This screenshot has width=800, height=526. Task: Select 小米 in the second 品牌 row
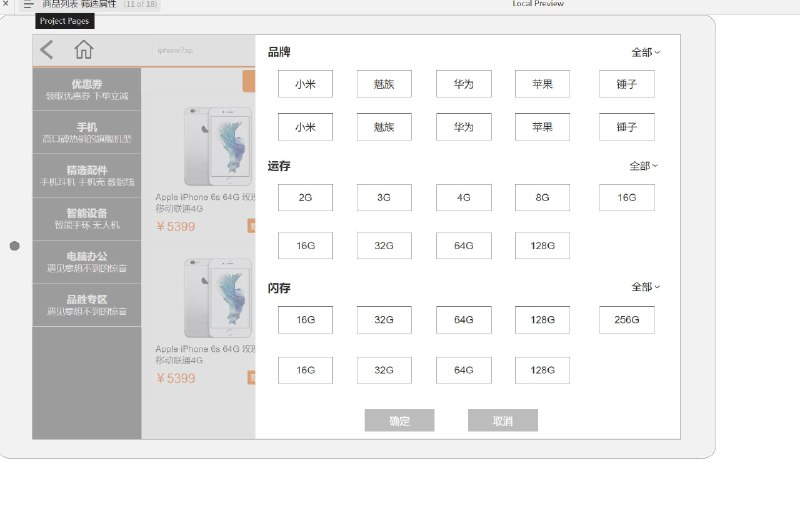pos(305,127)
